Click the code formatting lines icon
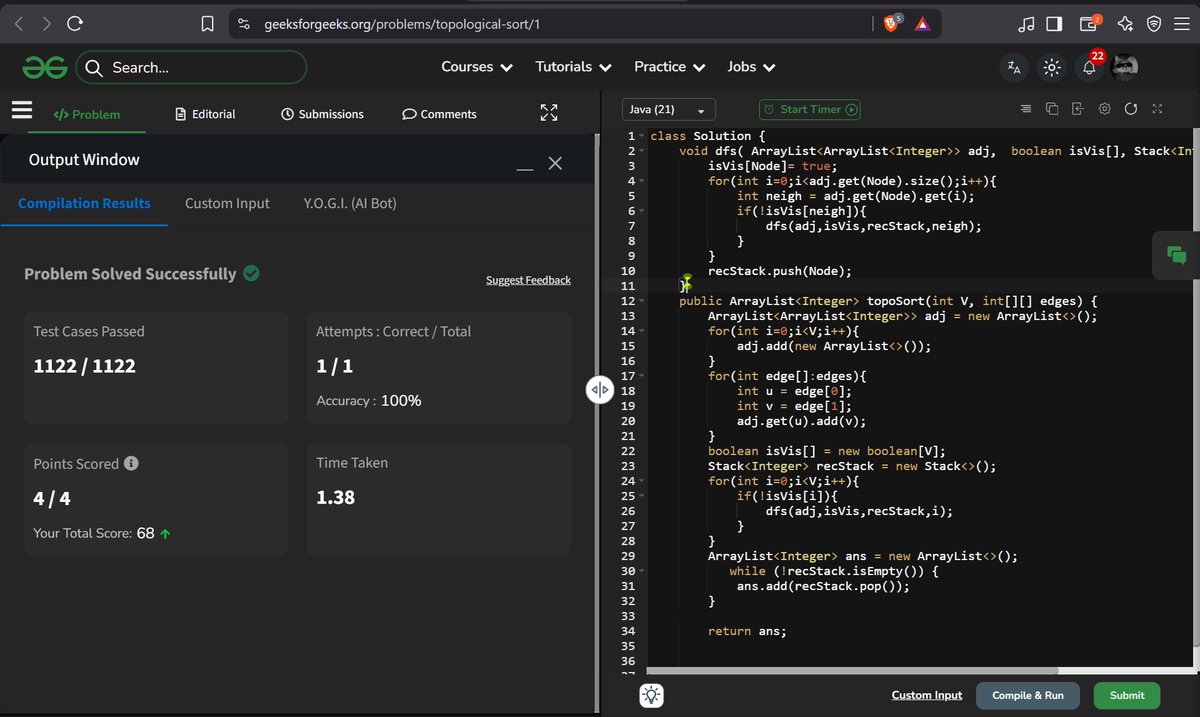 coord(1026,109)
